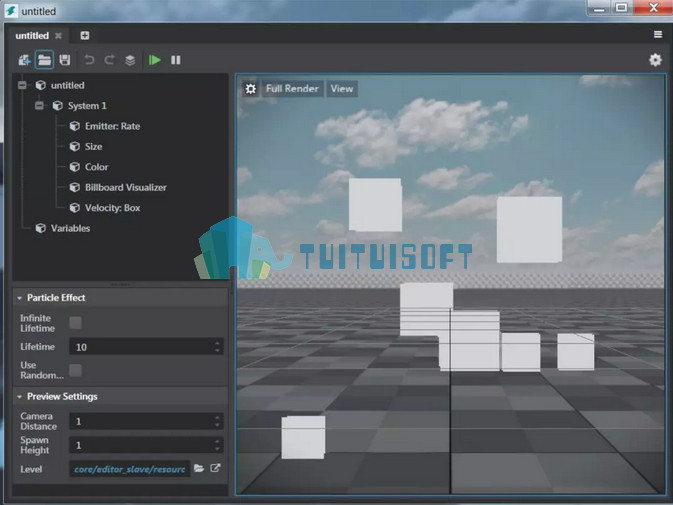Maximize the untitled window
Viewport: 673px width, 505px height.
point(621,8)
